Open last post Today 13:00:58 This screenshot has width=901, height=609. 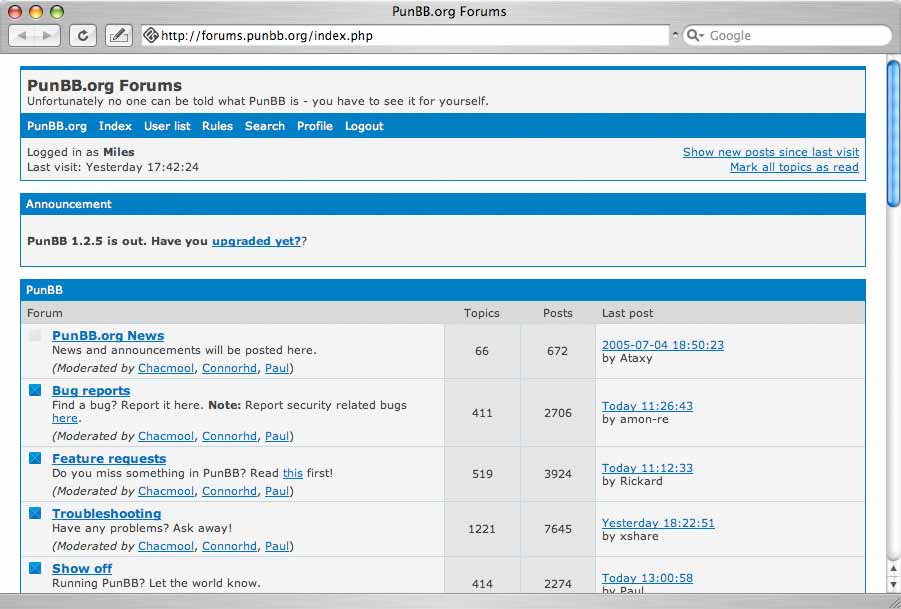pyautogui.click(x=648, y=578)
